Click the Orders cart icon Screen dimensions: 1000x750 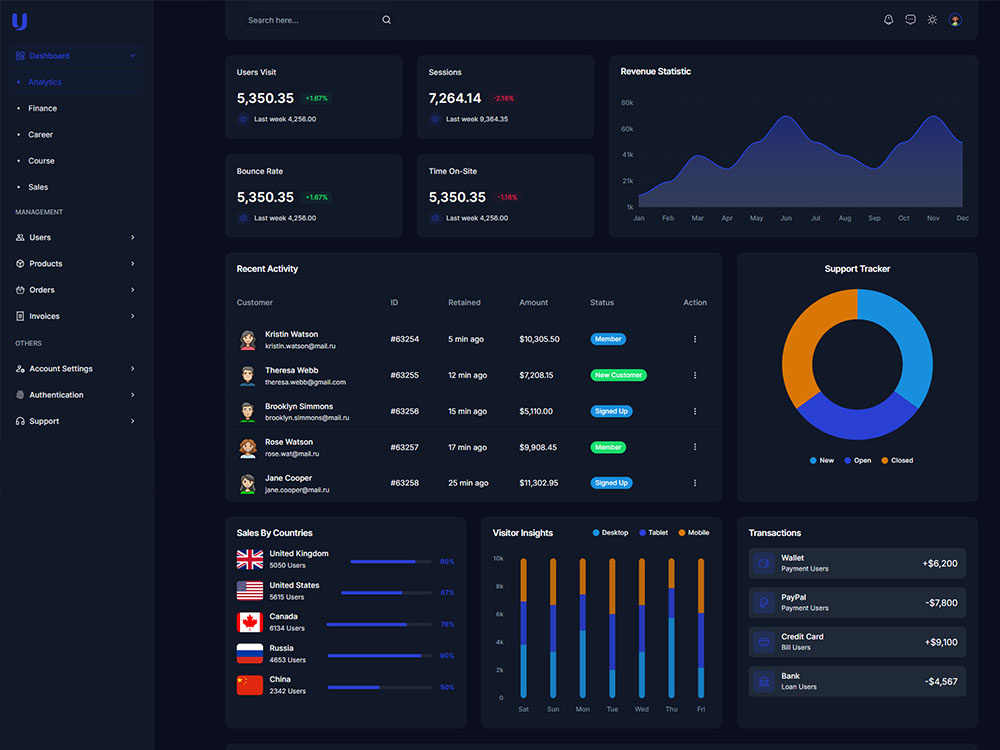coord(22,289)
